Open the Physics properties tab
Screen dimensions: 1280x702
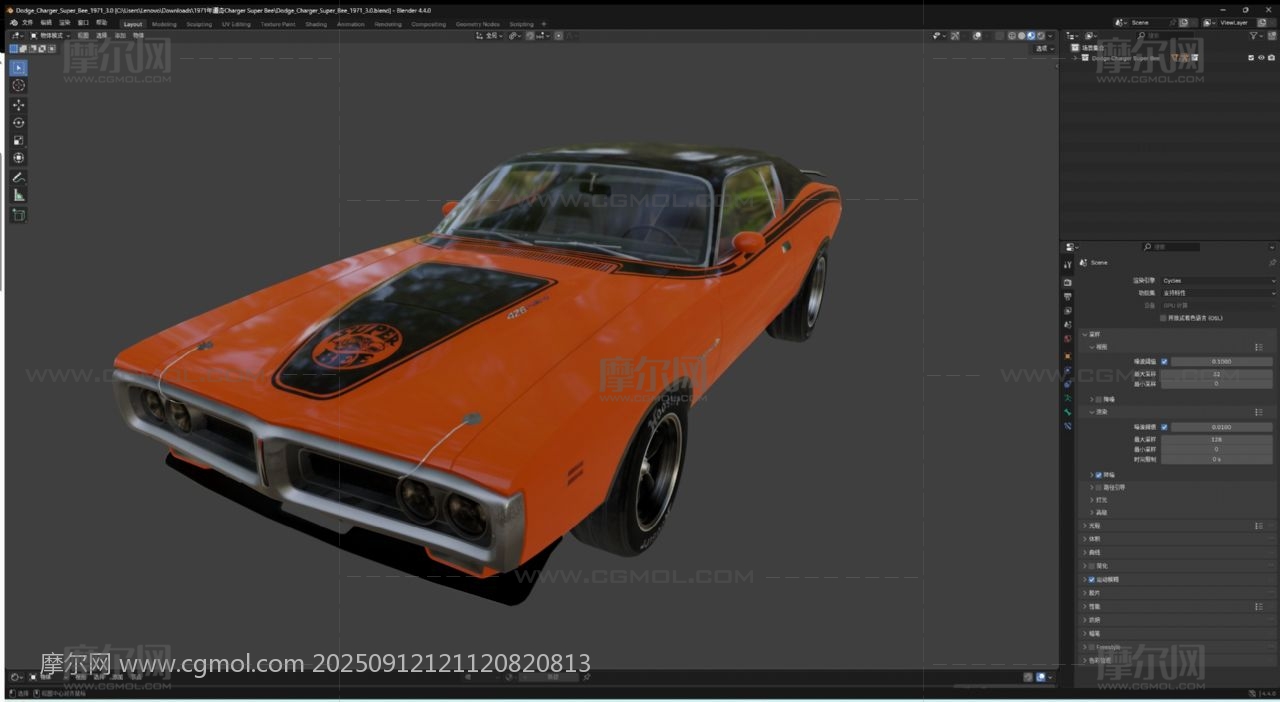1067,370
